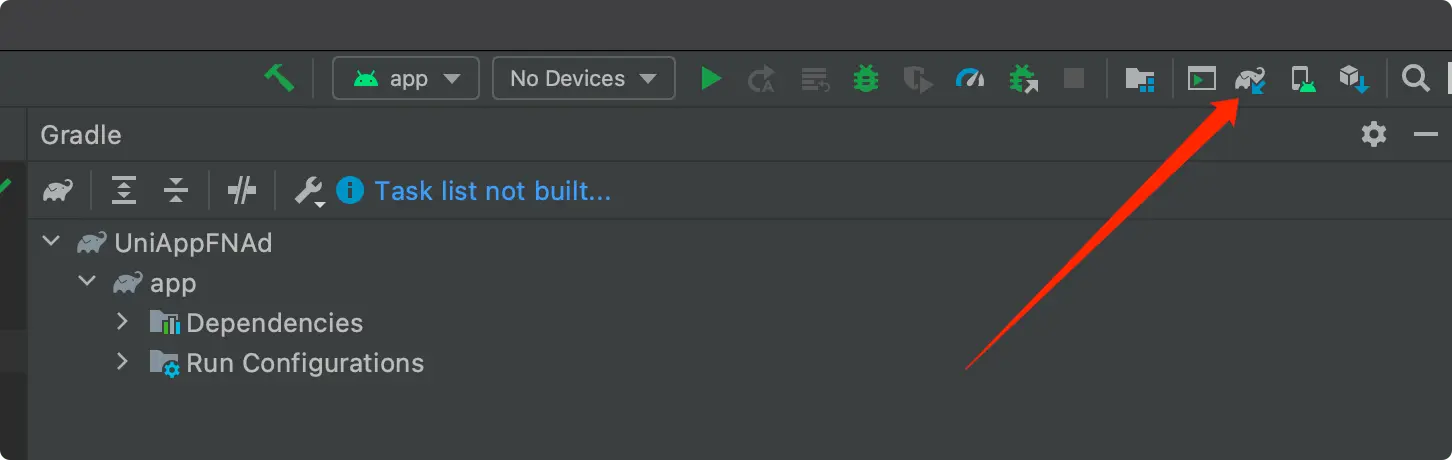The width and height of the screenshot is (1452, 460).
Task: Run the app with green play button
Action: point(711,78)
